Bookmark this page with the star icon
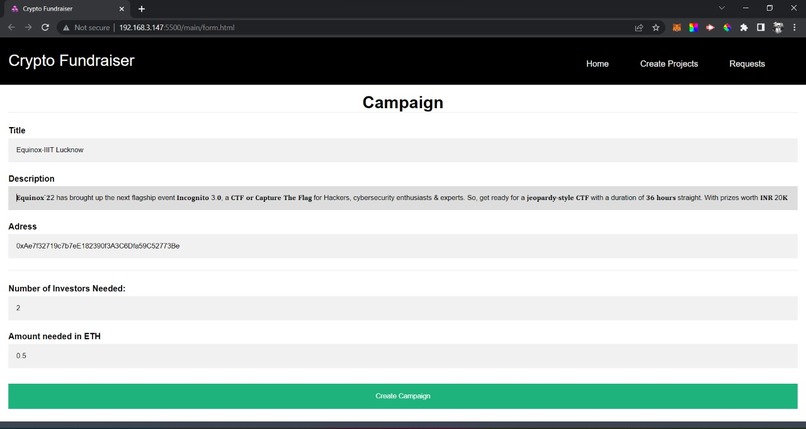The width and height of the screenshot is (806, 429). click(656, 28)
